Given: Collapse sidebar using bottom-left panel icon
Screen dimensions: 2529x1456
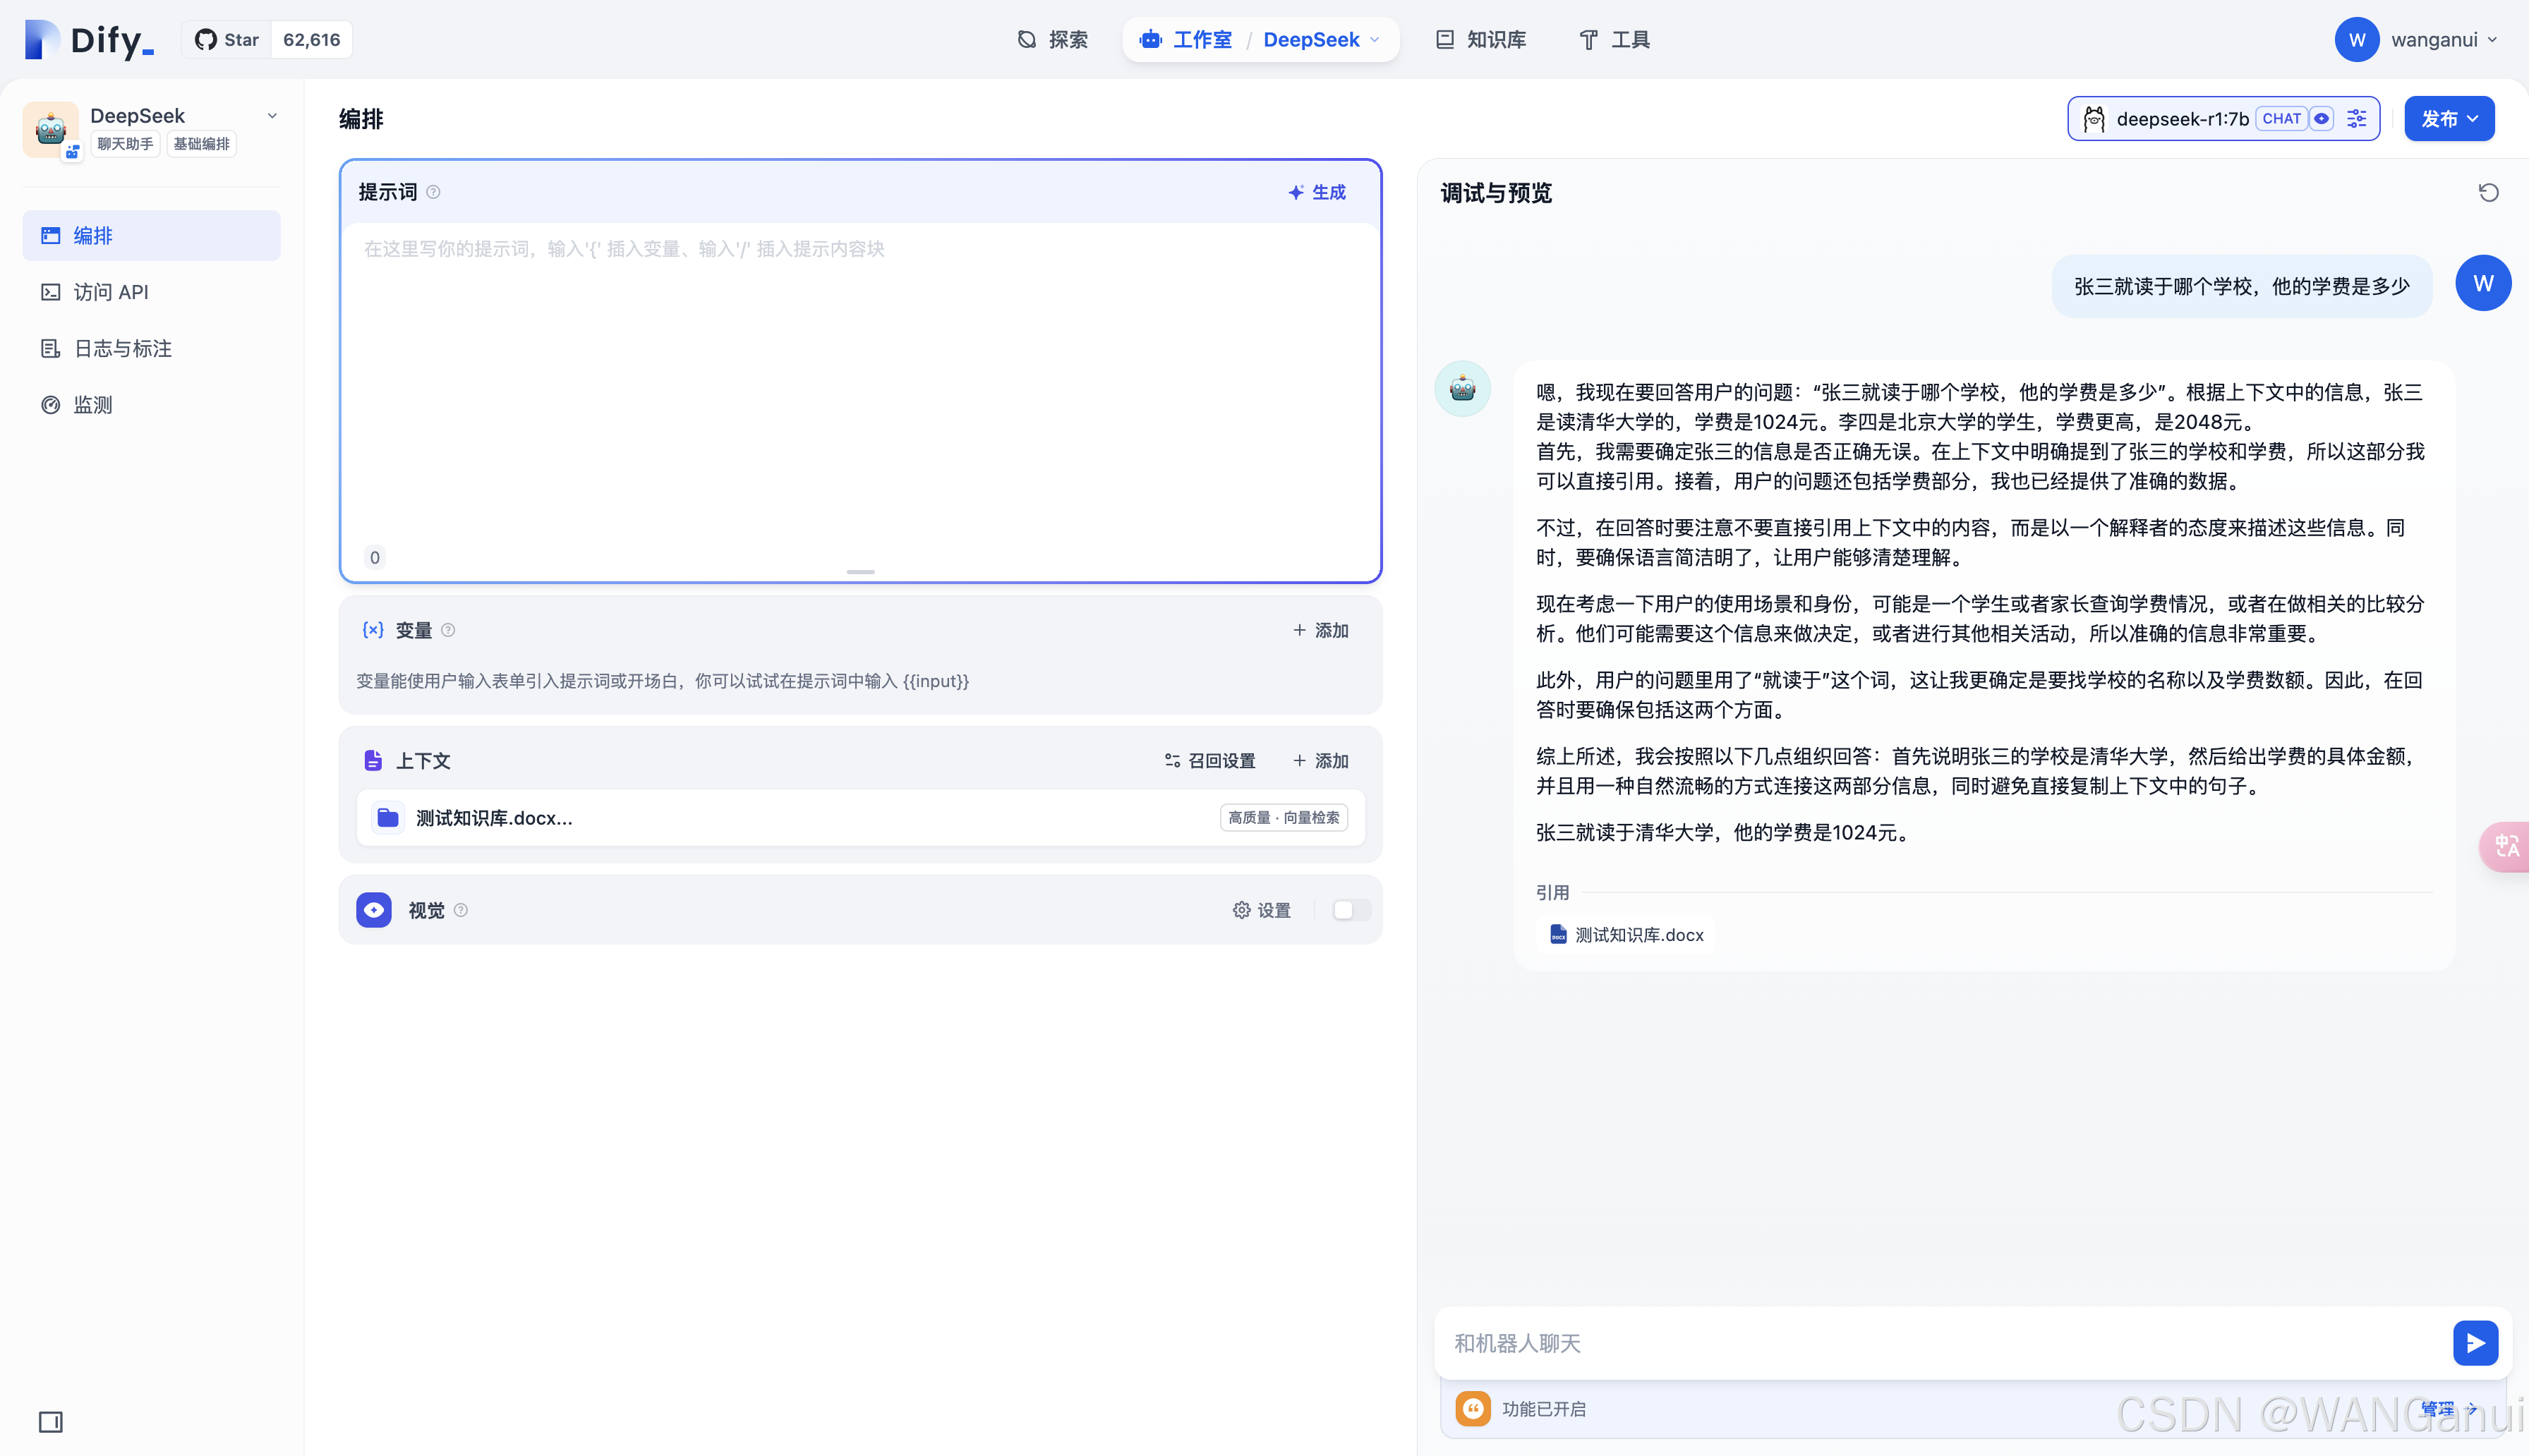Looking at the screenshot, I should click(x=51, y=1422).
